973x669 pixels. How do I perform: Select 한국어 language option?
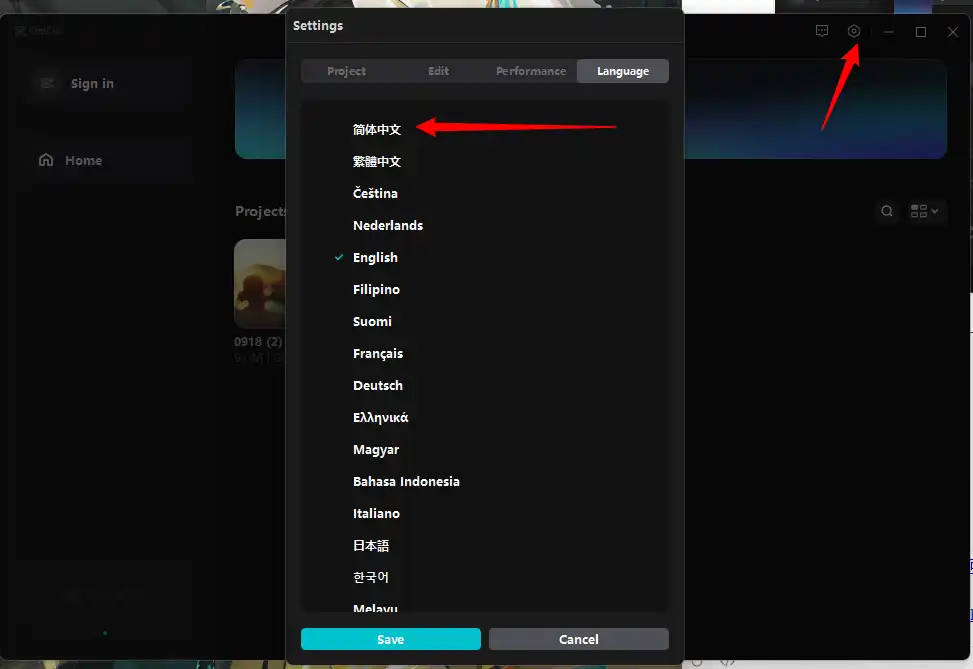click(x=371, y=577)
